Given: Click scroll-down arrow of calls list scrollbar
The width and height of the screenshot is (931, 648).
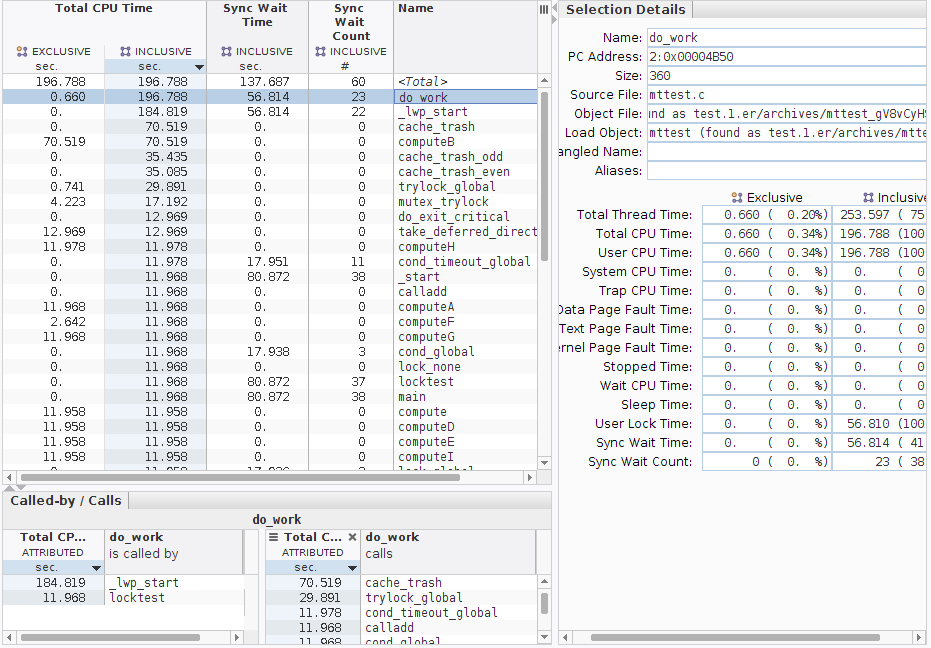Looking at the screenshot, I should click(x=544, y=637).
